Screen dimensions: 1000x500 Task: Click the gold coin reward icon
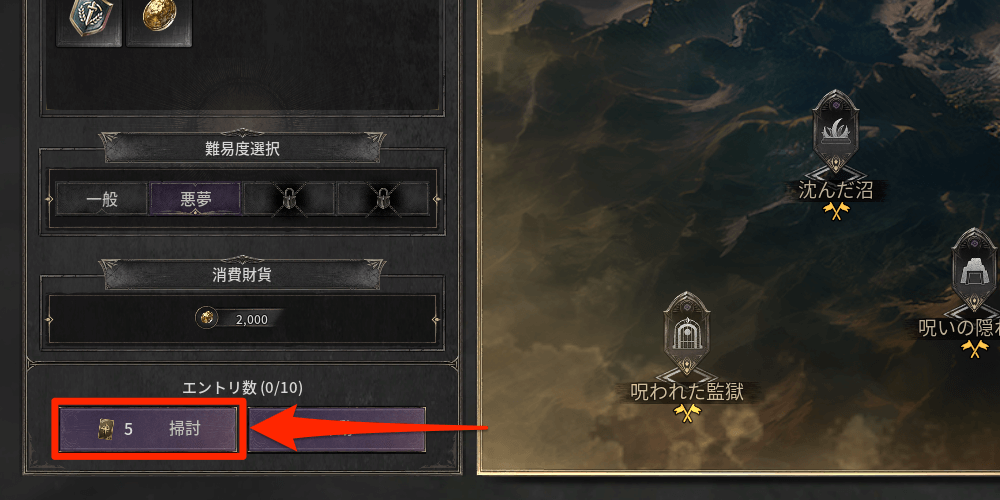coord(159,22)
